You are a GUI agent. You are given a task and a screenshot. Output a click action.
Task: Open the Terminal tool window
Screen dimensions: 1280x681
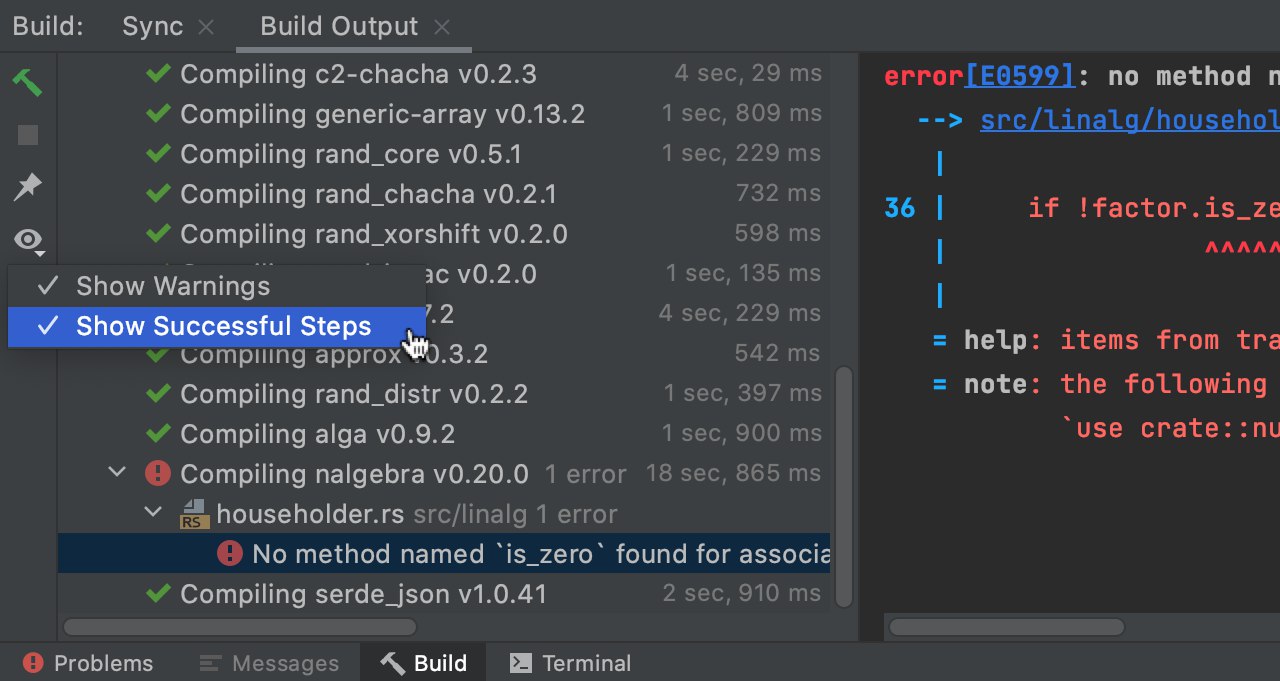[570, 663]
